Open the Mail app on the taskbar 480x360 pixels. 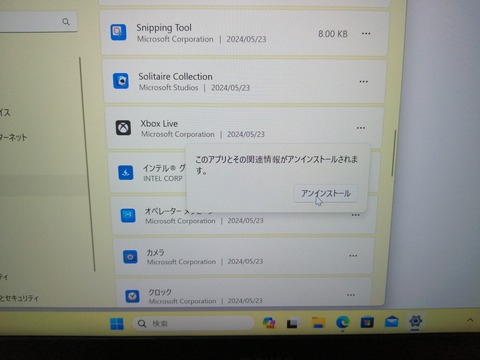click(x=391, y=322)
